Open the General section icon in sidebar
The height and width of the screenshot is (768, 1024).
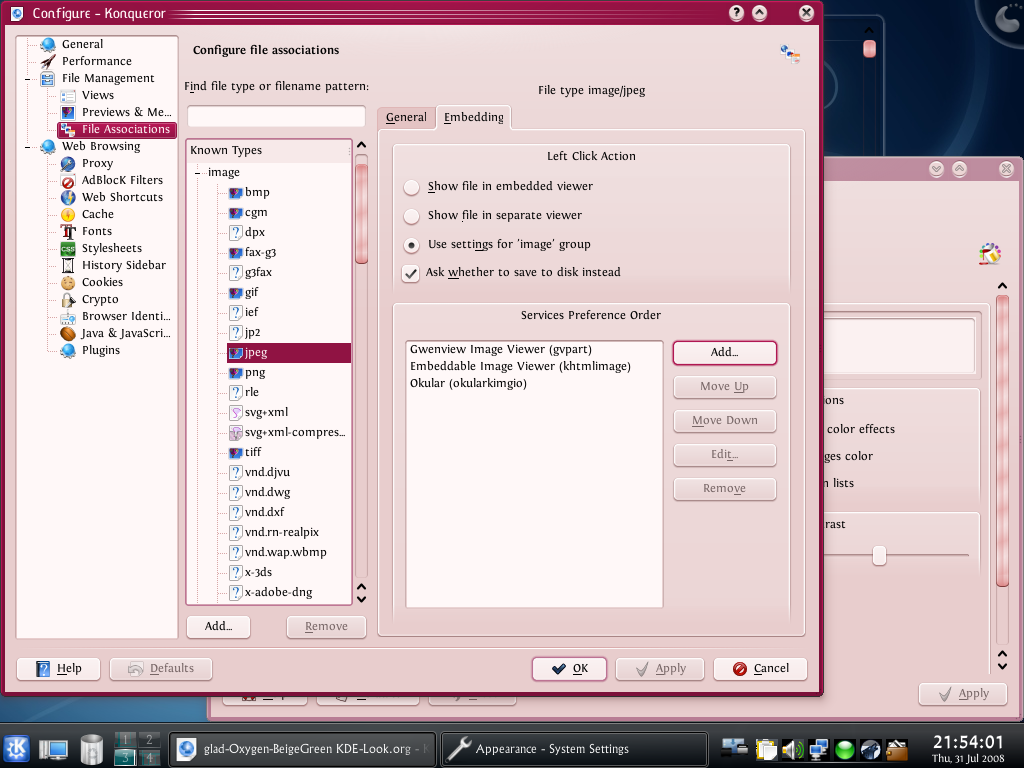coord(48,44)
